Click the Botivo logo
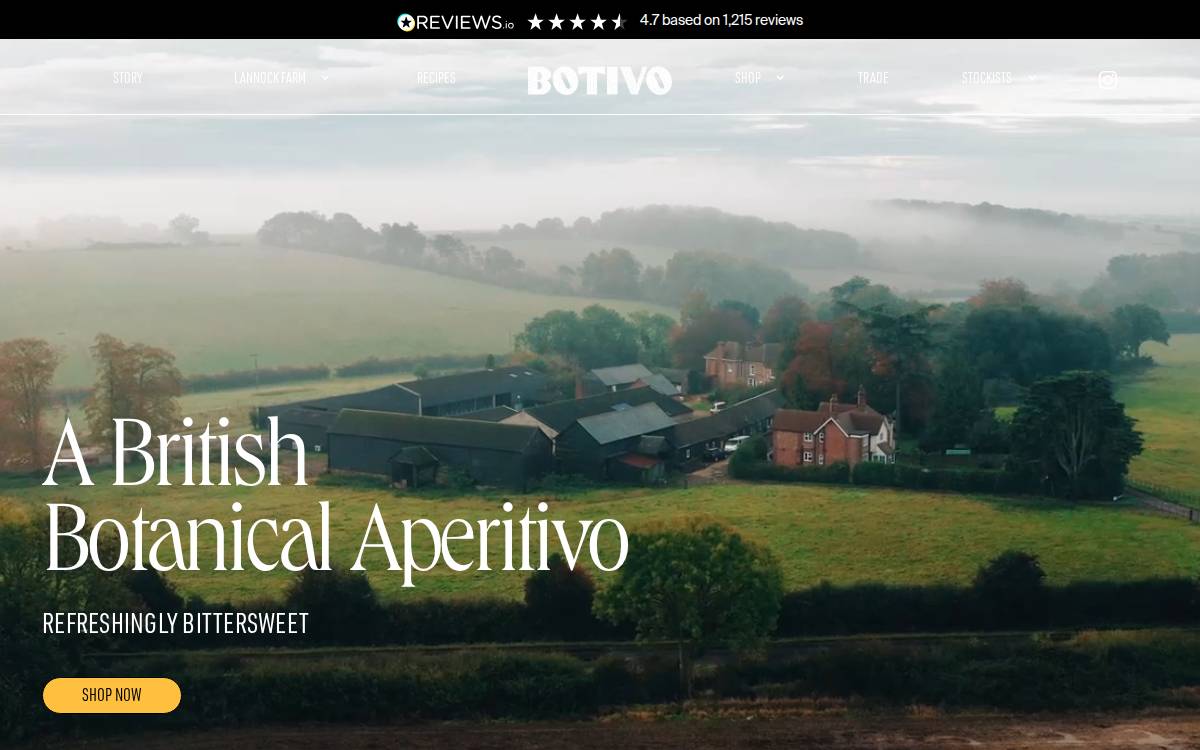The image size is (1200, 750). (x=600, y=80)
